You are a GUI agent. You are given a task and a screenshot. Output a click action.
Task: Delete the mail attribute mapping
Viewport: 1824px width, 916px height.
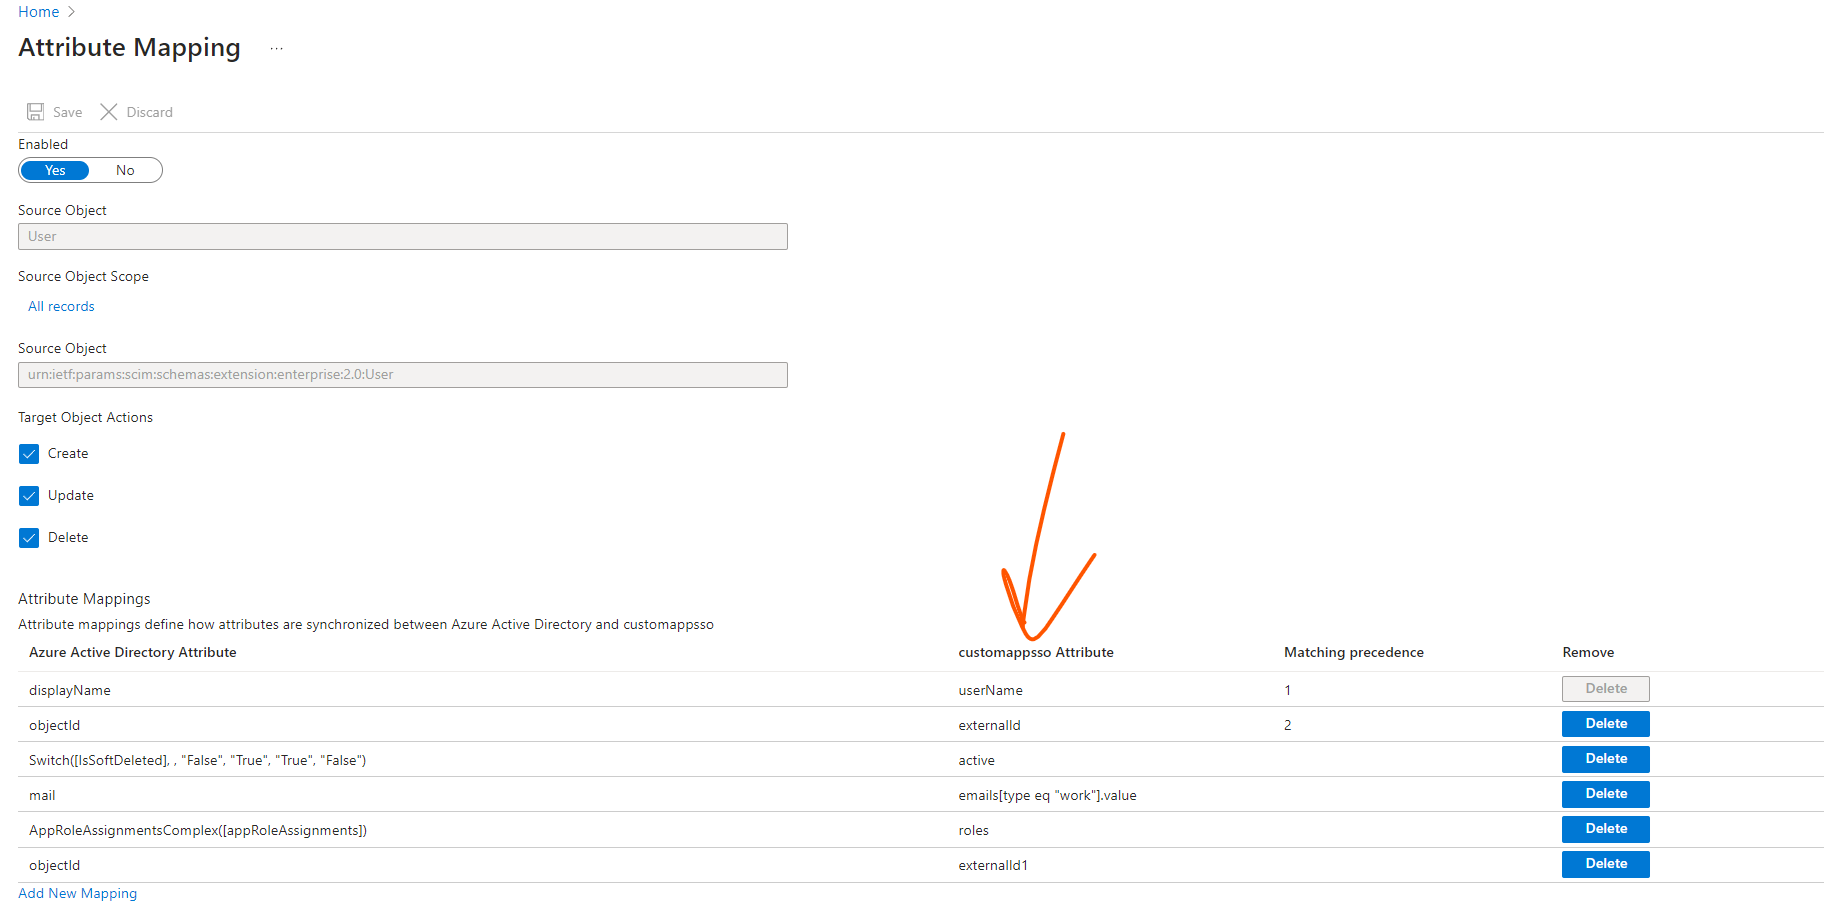(1605, 793)
